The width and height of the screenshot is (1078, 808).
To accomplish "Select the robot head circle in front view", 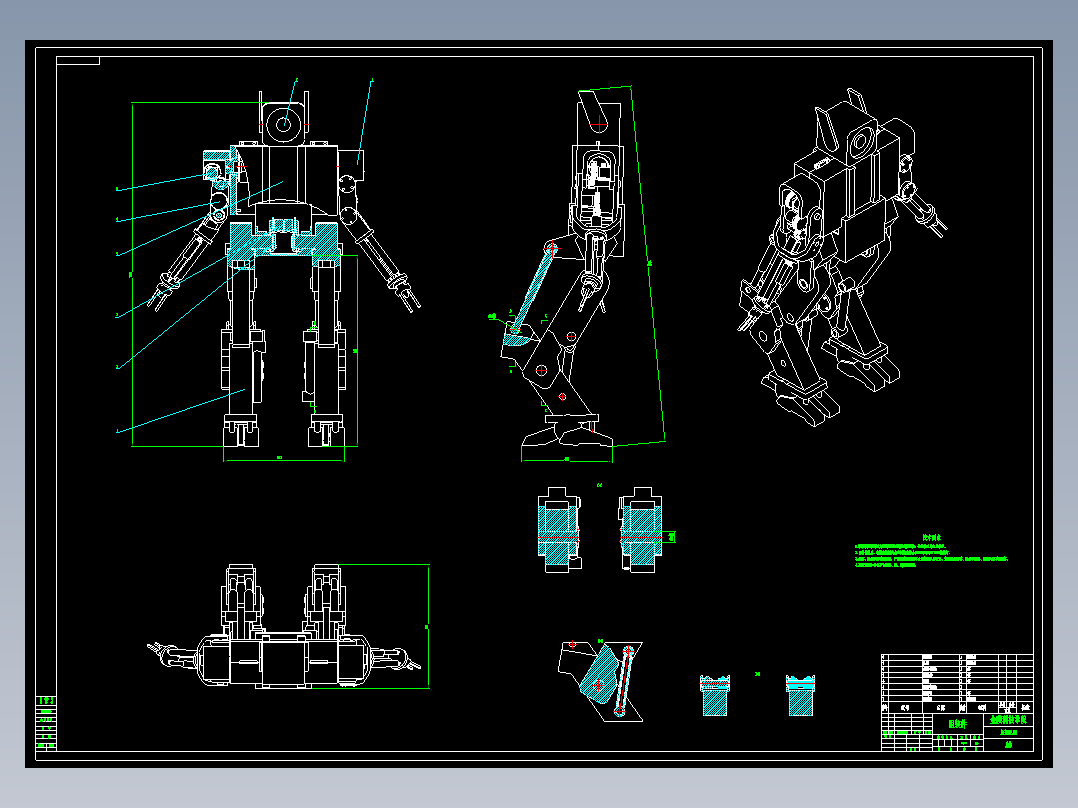I will coord(284,124).
